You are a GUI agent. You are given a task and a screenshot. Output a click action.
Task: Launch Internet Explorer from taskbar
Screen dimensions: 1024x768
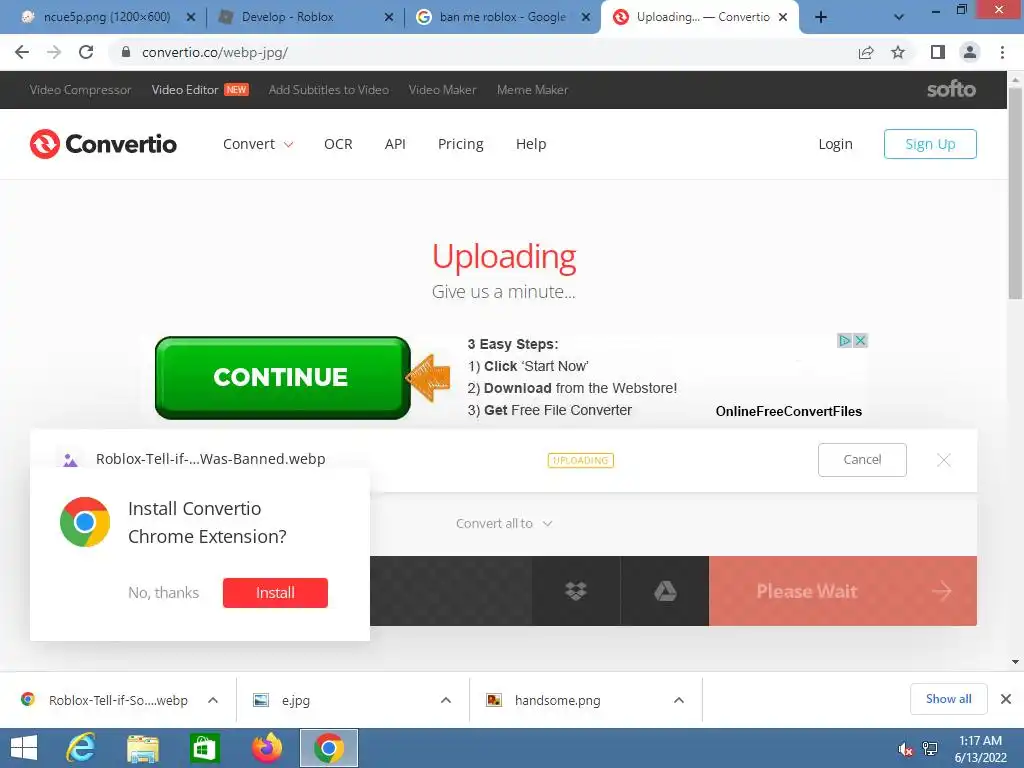tap(81, 748)
